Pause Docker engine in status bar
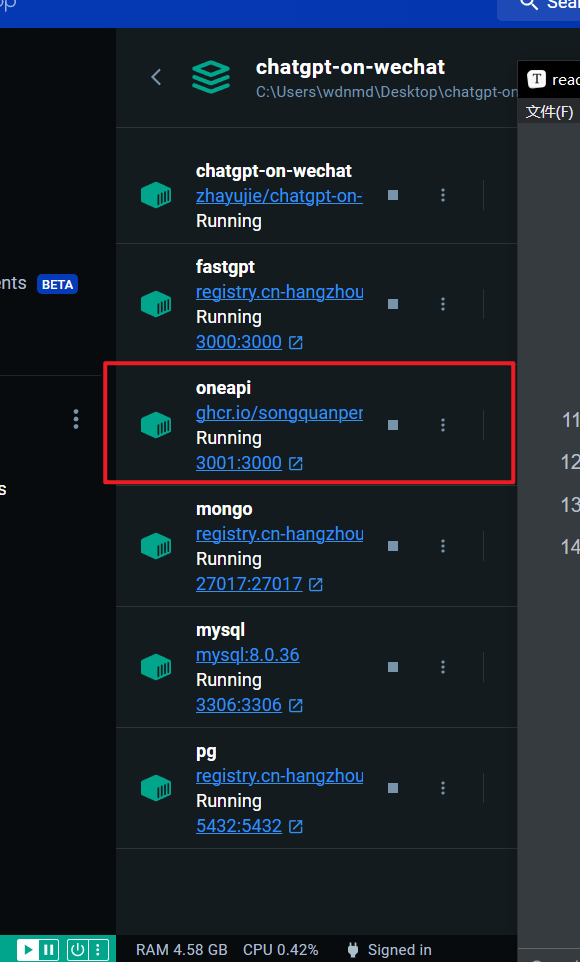 (x=49, y=950)
